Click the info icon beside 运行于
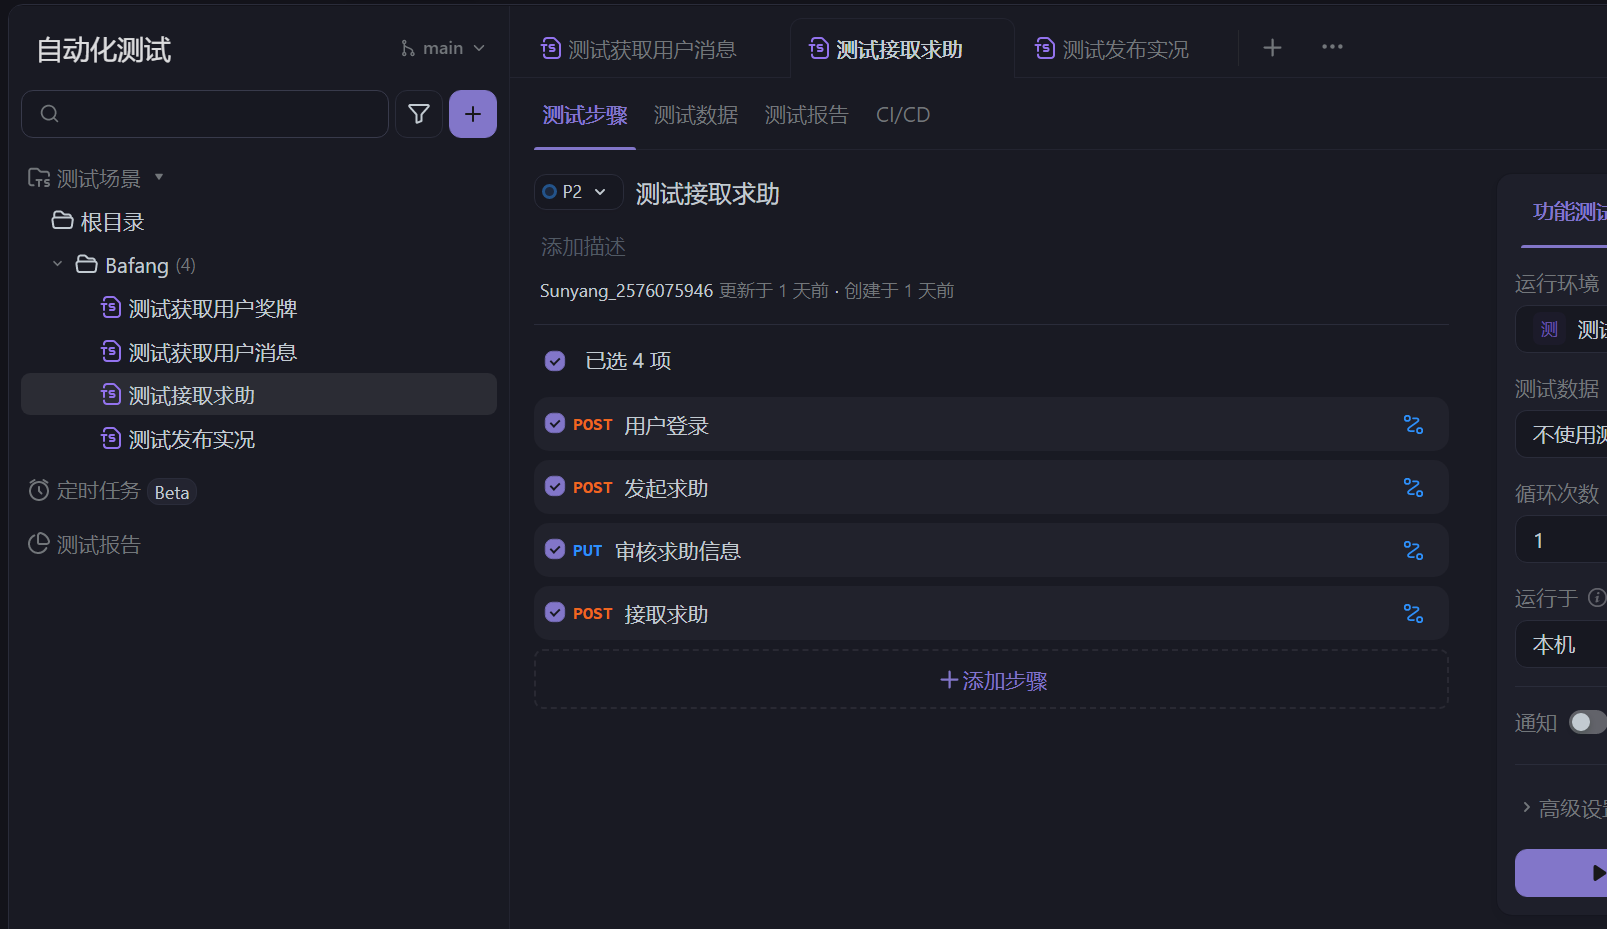This screenshot has height=929, width=1607. tap(1597, 598)
